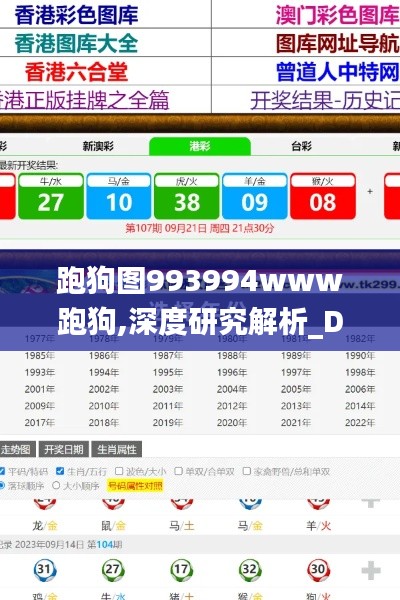Image resolution: width=400 pixels, height=600 pixels.
Task: Select year 1985年
Action: (40, 355)
